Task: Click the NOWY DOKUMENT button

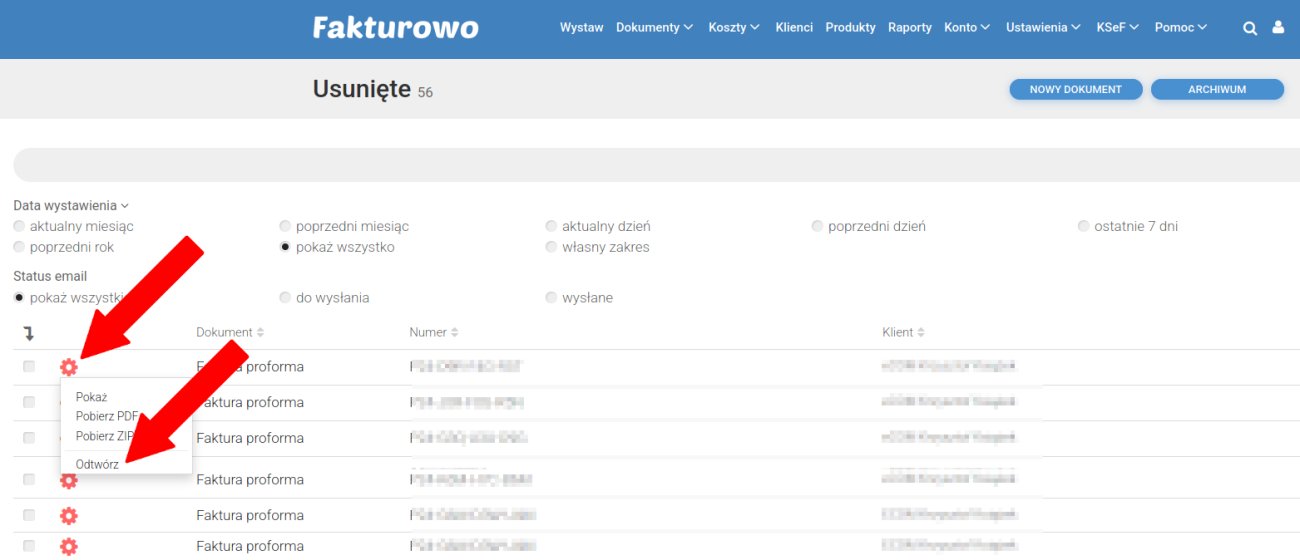Action: (1076, 89)
